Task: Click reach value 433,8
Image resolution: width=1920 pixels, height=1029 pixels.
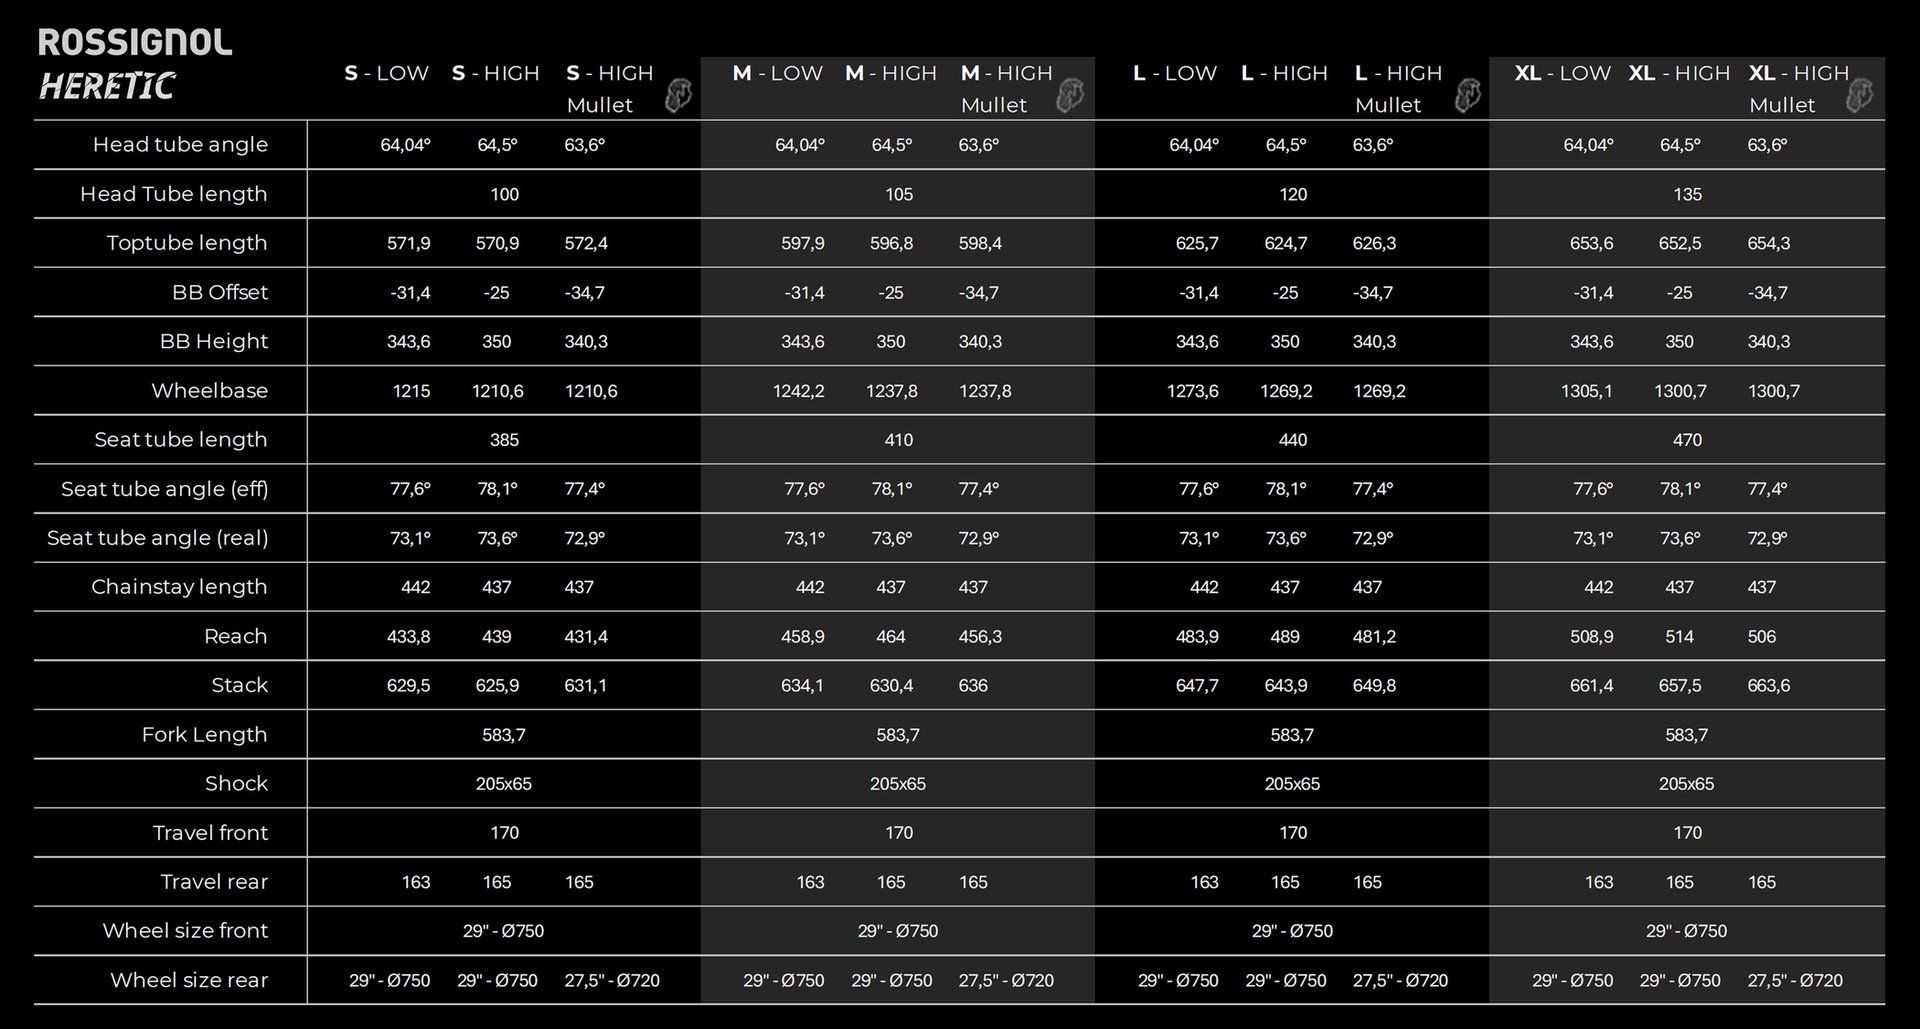Action: 409,636
